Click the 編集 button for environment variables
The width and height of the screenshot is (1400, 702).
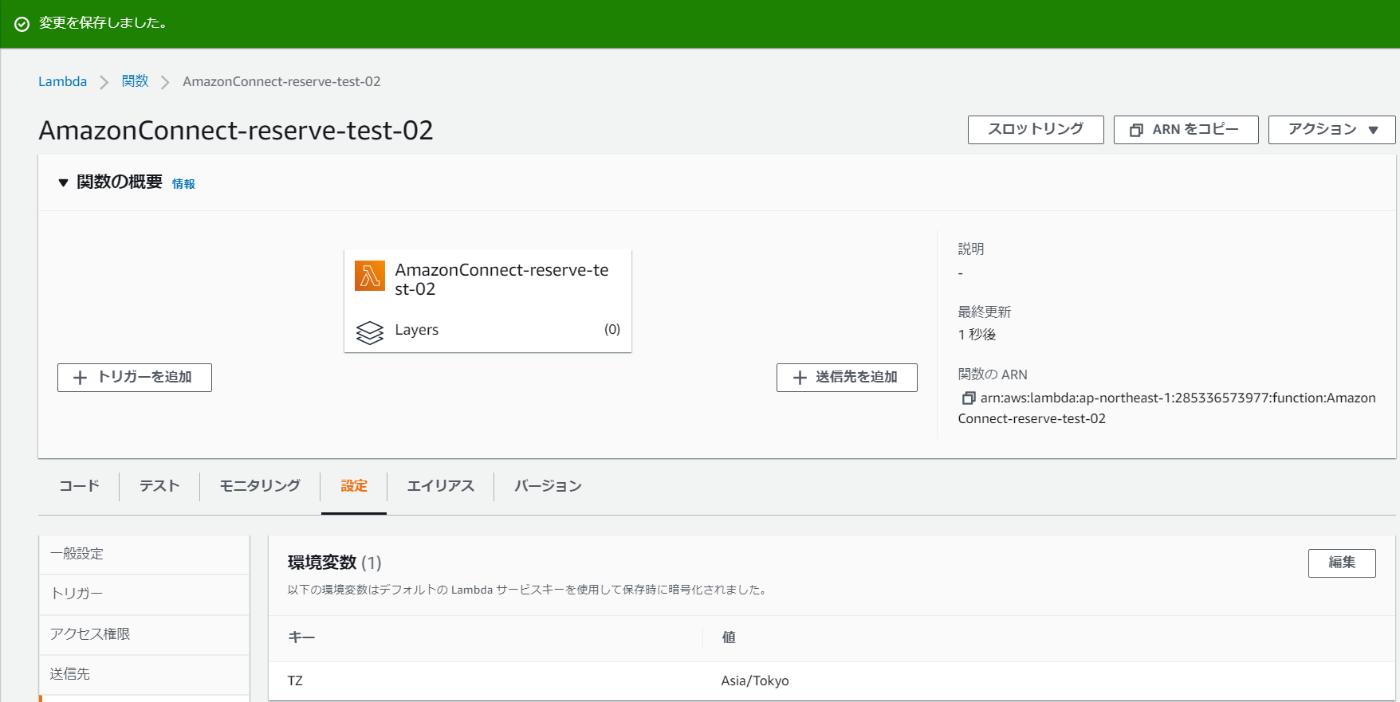(1342, 563)
